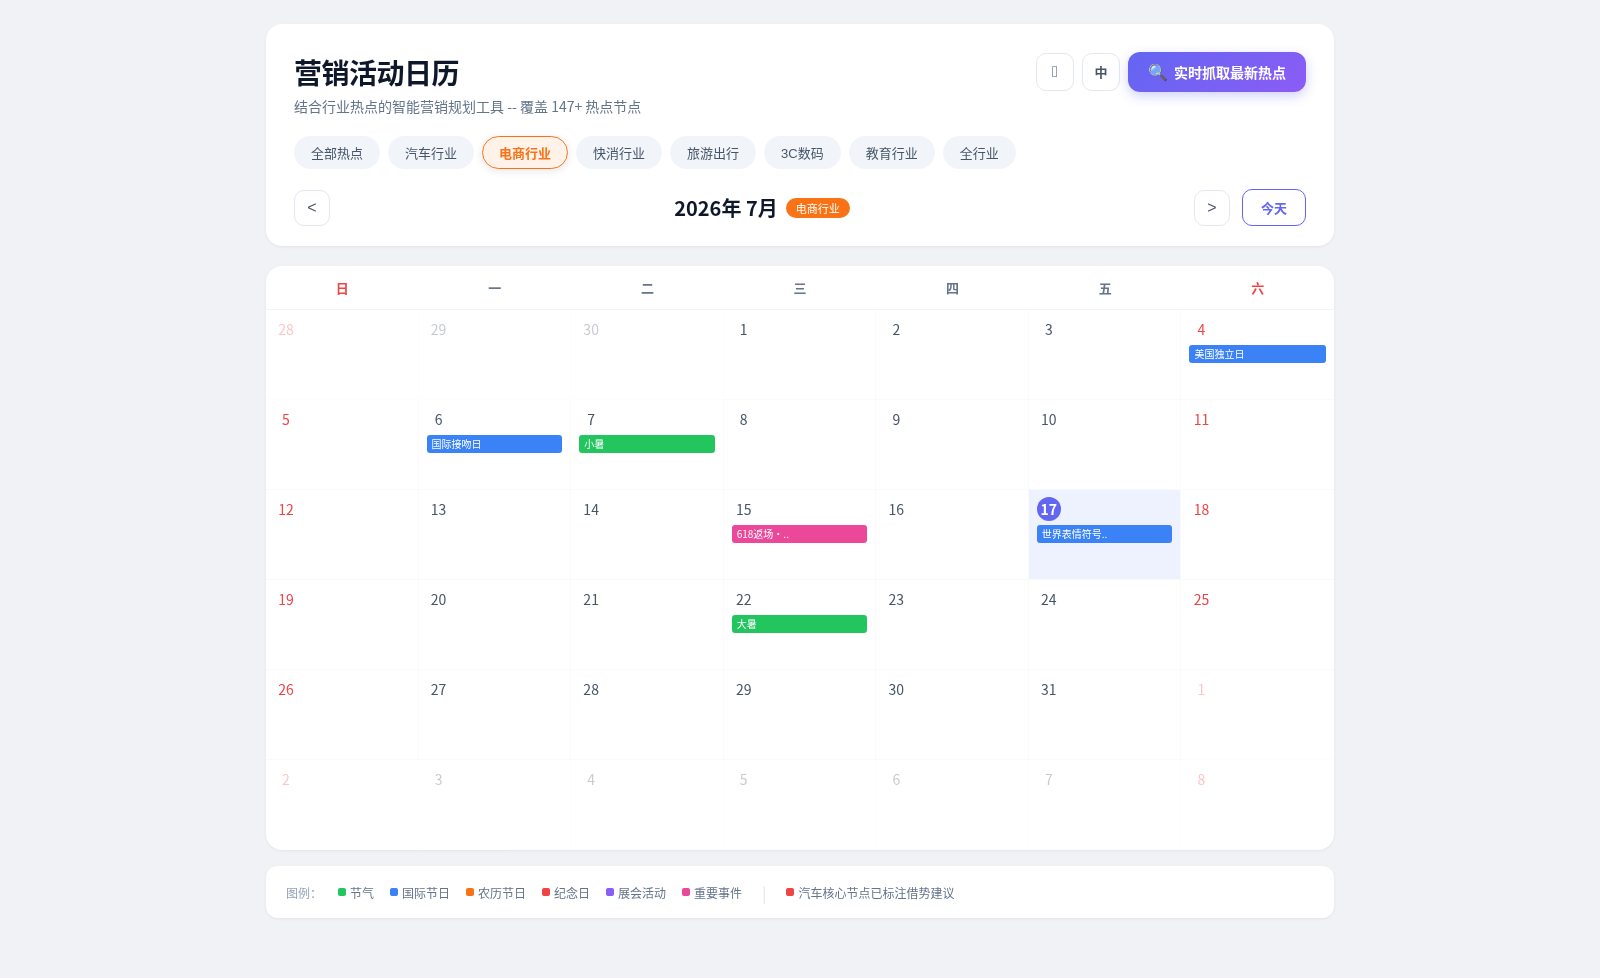Click purple 展会活动 legend item

pos(636,893)
